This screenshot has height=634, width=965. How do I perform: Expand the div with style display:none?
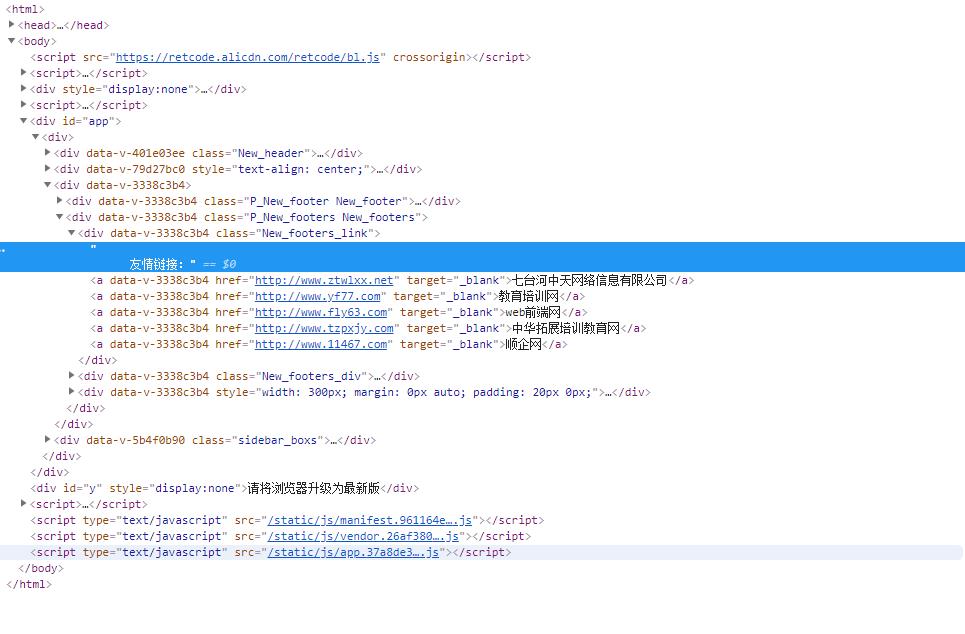(x=23, y=89)
